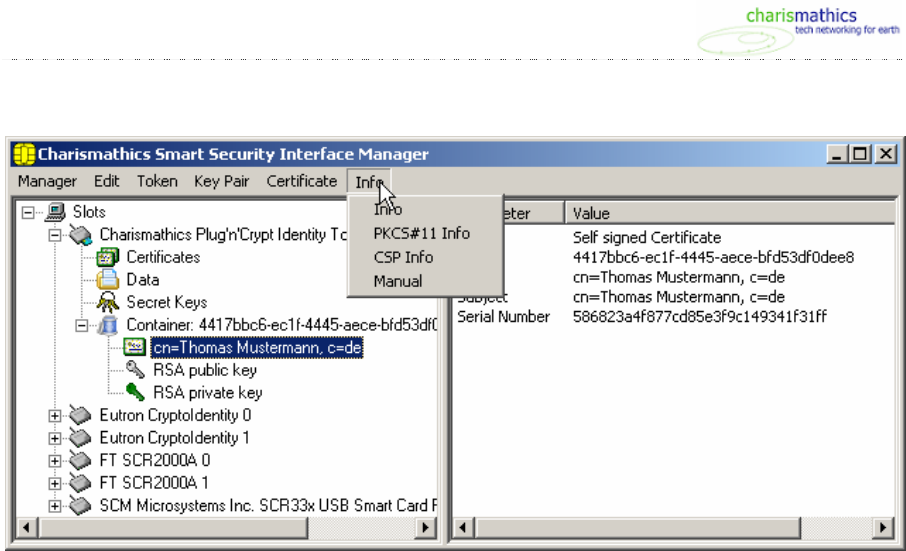Collapse the Charismathics Plug'n'Crypt token node

(54, 235)
